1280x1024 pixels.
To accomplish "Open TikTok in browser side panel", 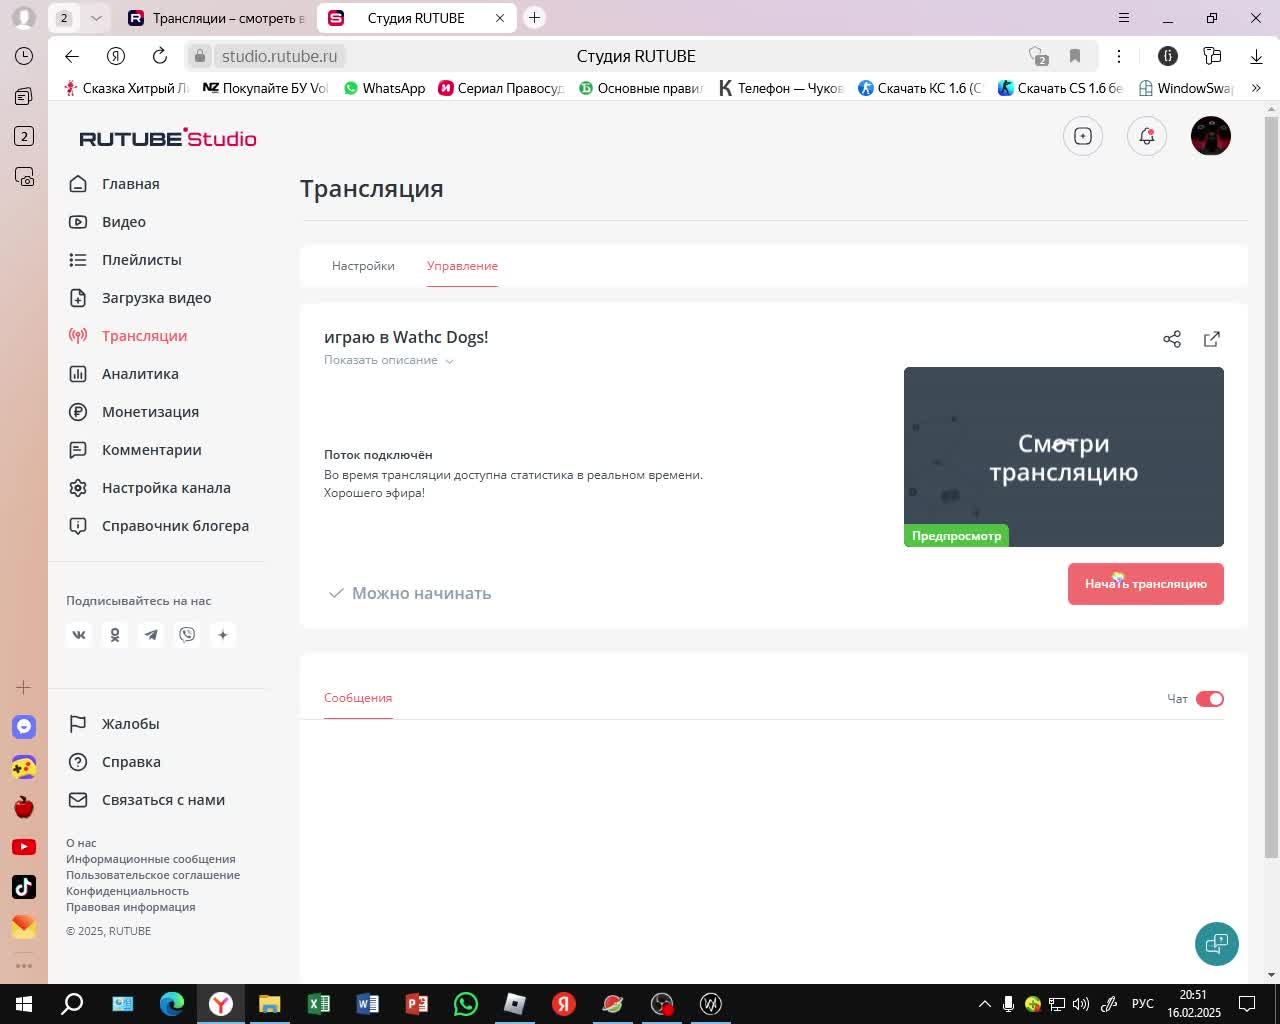I will pos(24,887).
